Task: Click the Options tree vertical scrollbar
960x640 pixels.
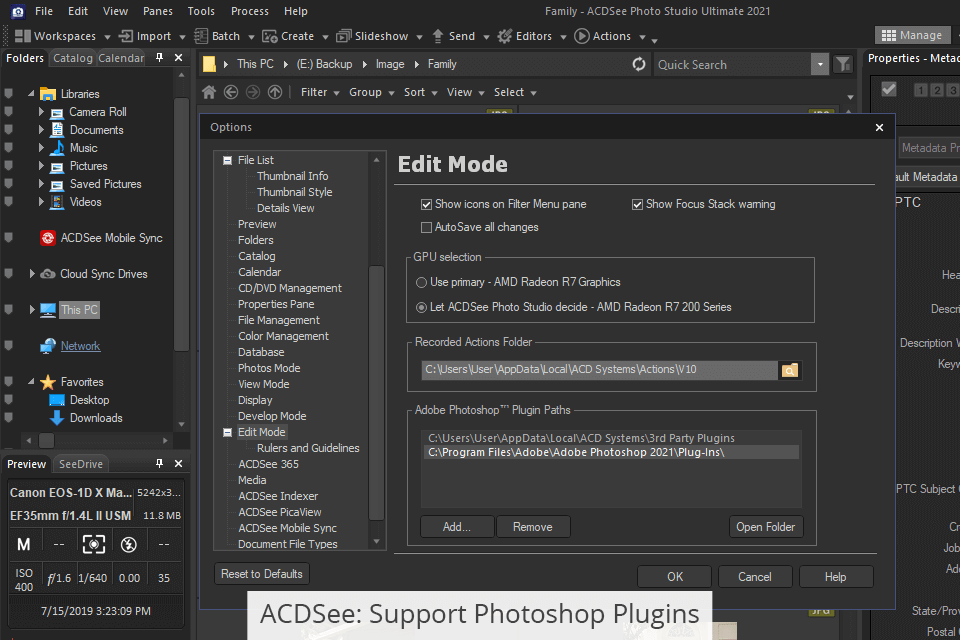Action: 376,392
